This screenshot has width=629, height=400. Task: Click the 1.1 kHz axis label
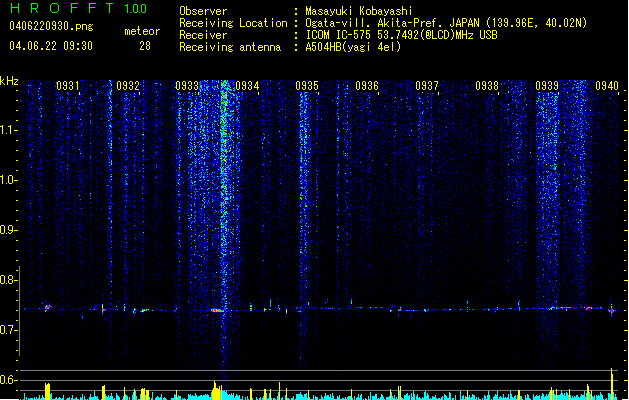point(9,130)
